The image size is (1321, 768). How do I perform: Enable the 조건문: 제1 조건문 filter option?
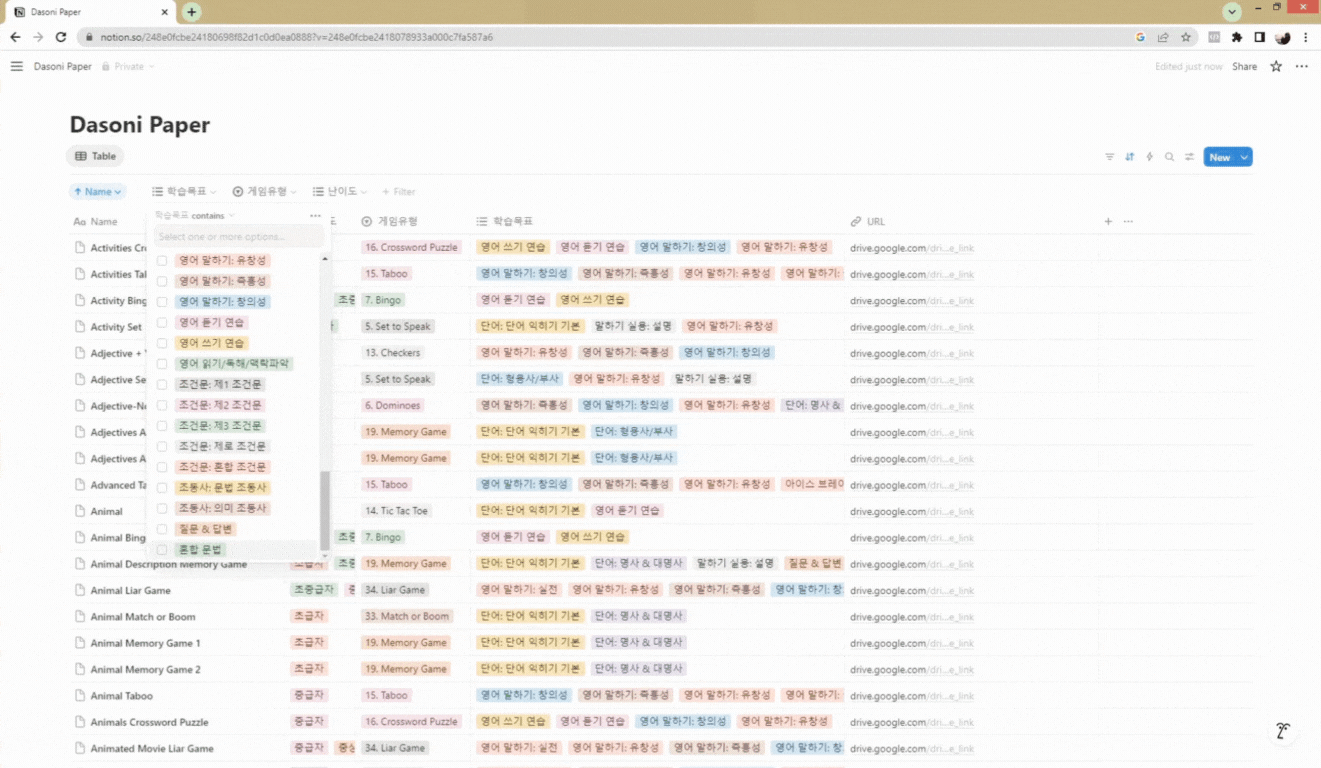point(162,385)
